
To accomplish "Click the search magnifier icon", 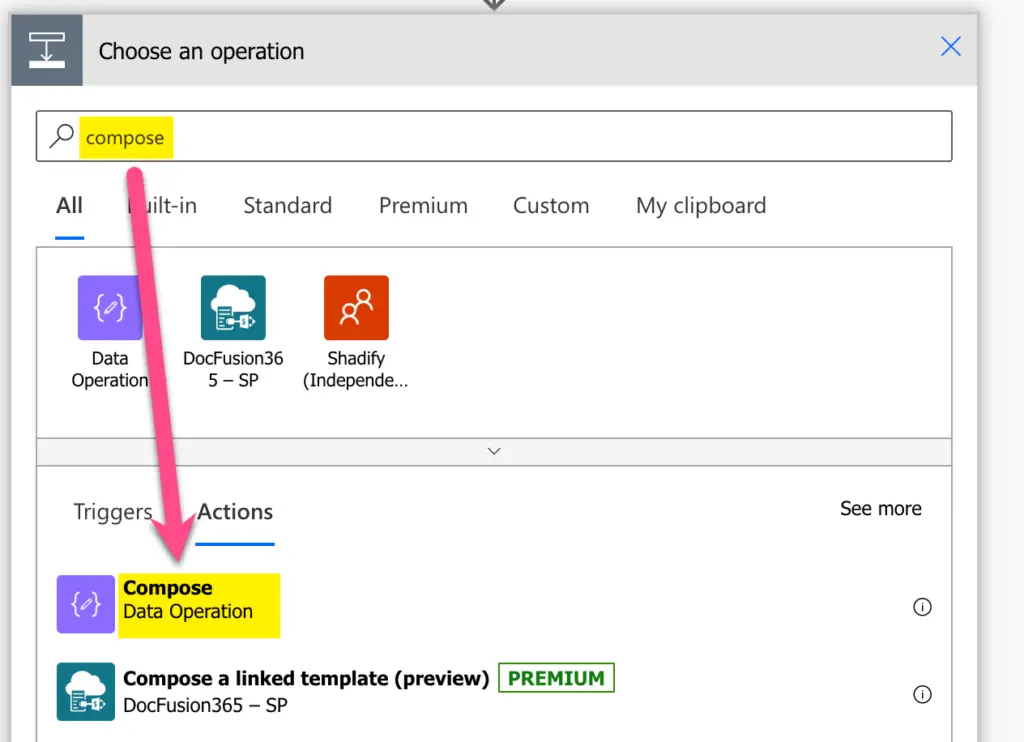I will (x=61, y=136).
